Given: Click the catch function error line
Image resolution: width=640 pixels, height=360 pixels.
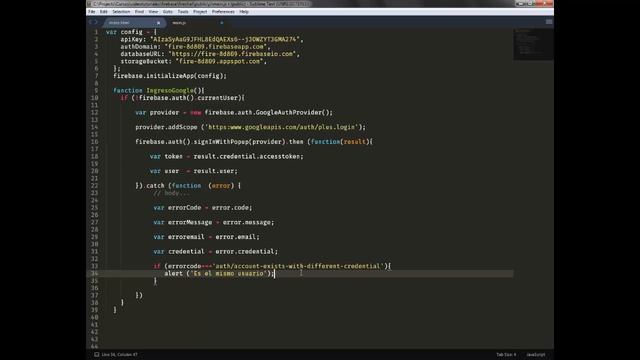Looking at the screenshot, I should coord(188,186).
